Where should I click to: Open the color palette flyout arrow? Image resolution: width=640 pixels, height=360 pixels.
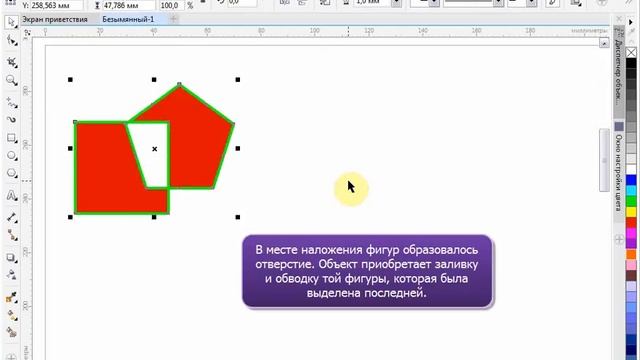(x=631, y=22)
